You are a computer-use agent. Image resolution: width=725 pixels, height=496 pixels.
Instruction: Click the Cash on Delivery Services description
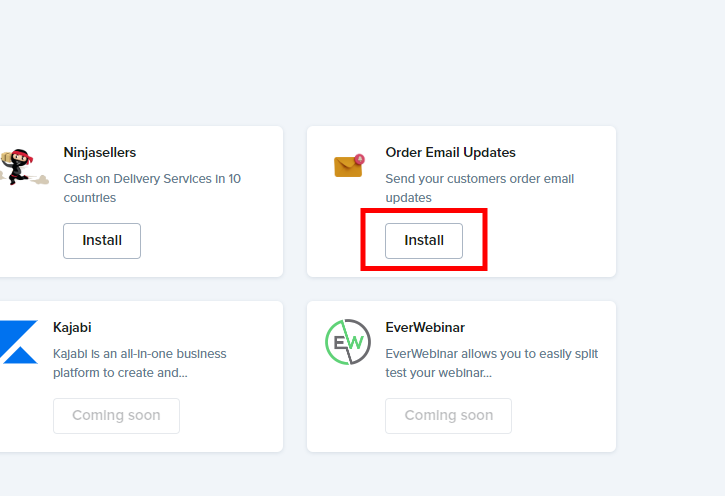click(x=152, y=188)
